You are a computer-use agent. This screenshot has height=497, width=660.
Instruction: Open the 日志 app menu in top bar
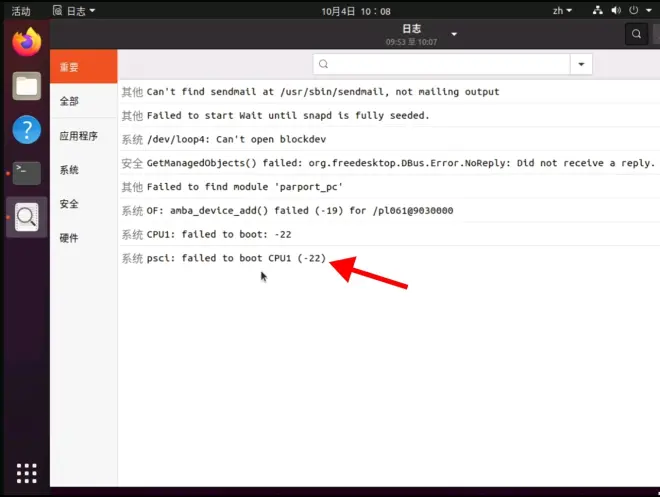pyautogui.click(x=74, y=11)
